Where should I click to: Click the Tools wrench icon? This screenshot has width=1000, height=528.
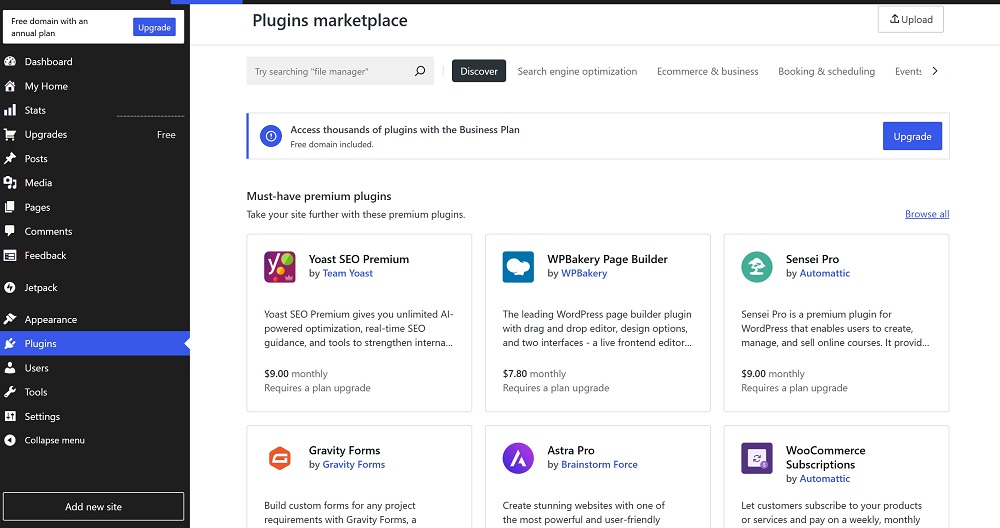coord(10,392)
